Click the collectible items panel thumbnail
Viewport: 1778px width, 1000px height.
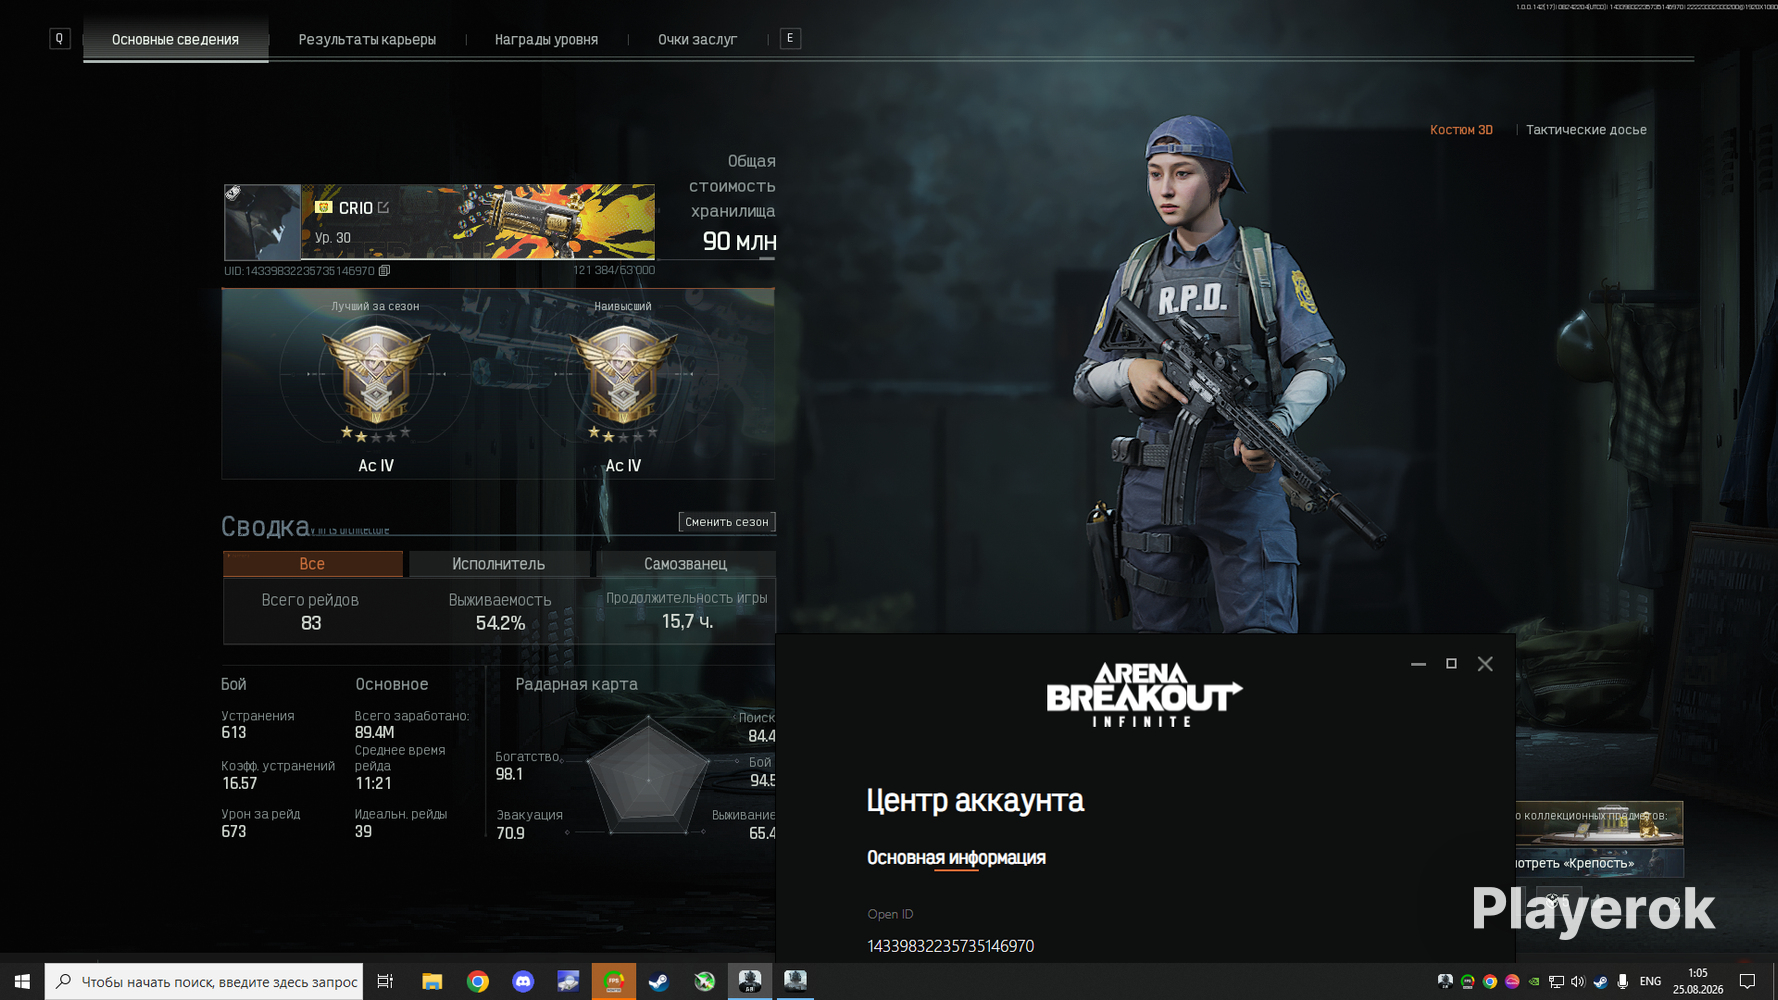click(1598, 823)
